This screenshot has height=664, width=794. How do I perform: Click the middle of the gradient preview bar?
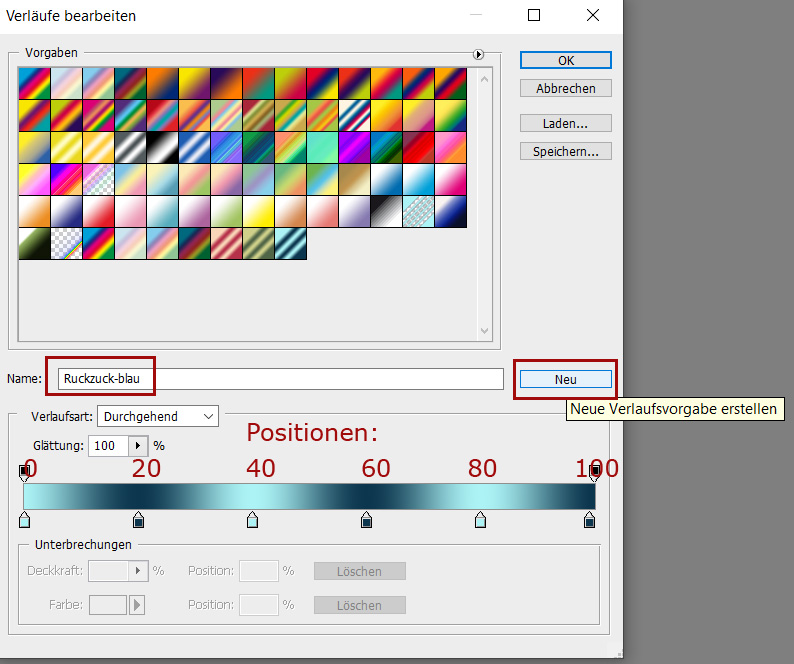click(309, 496)
